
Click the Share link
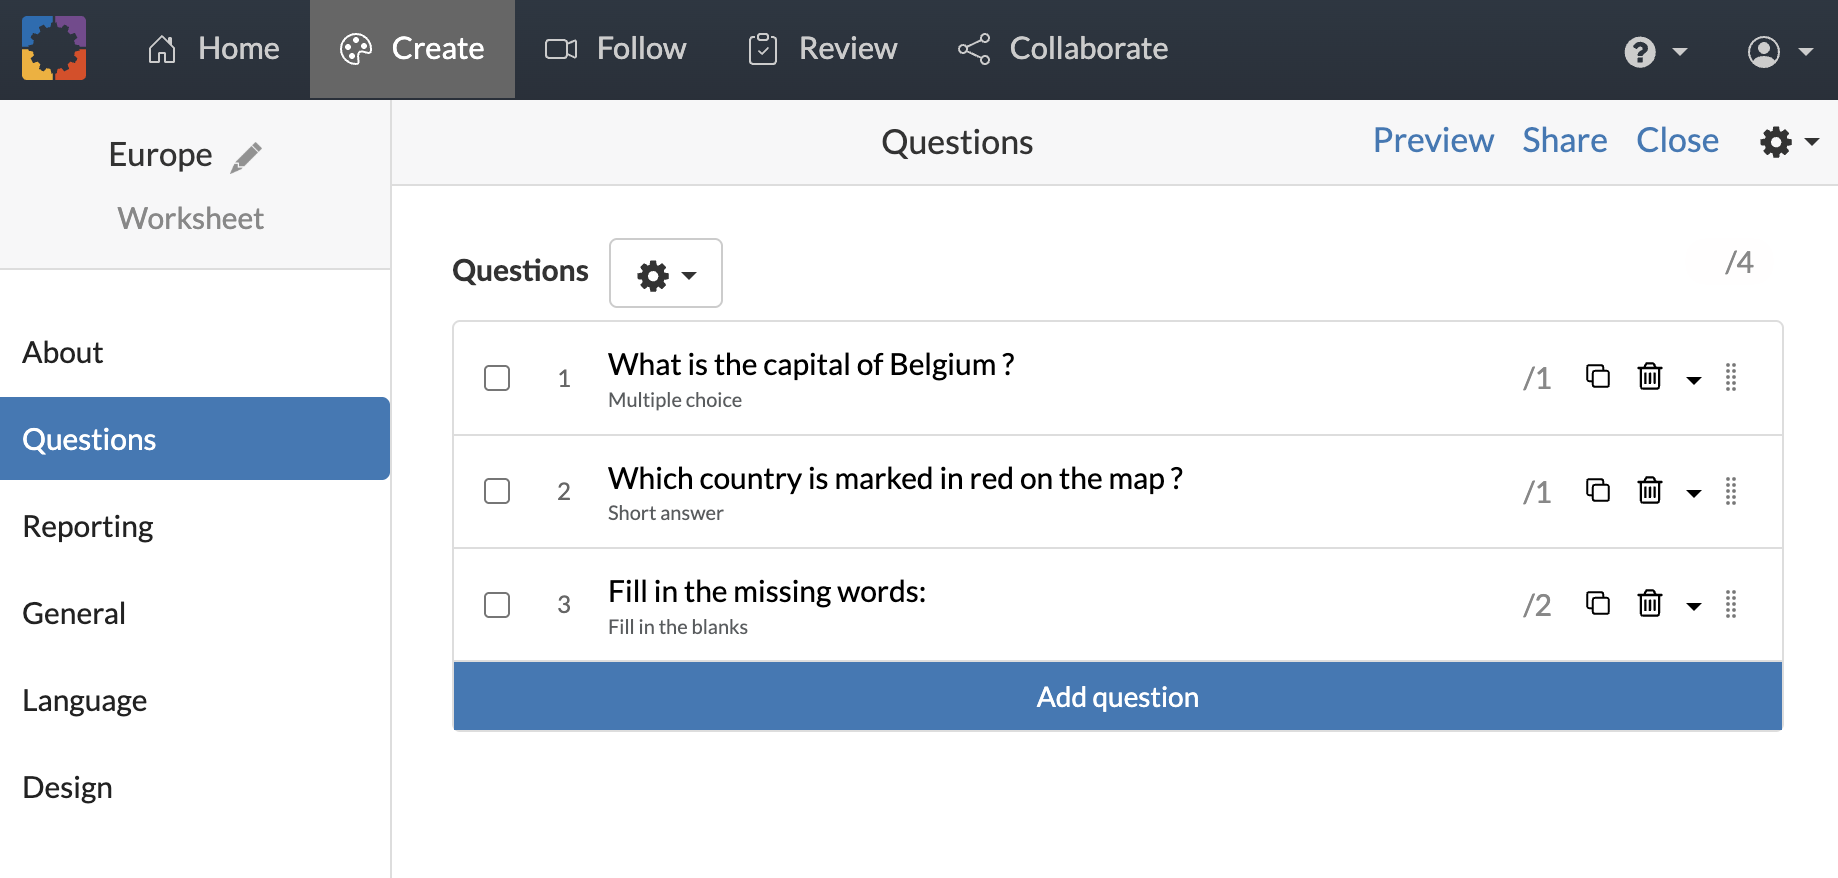pyautogui.click(x=1565, y=140)
